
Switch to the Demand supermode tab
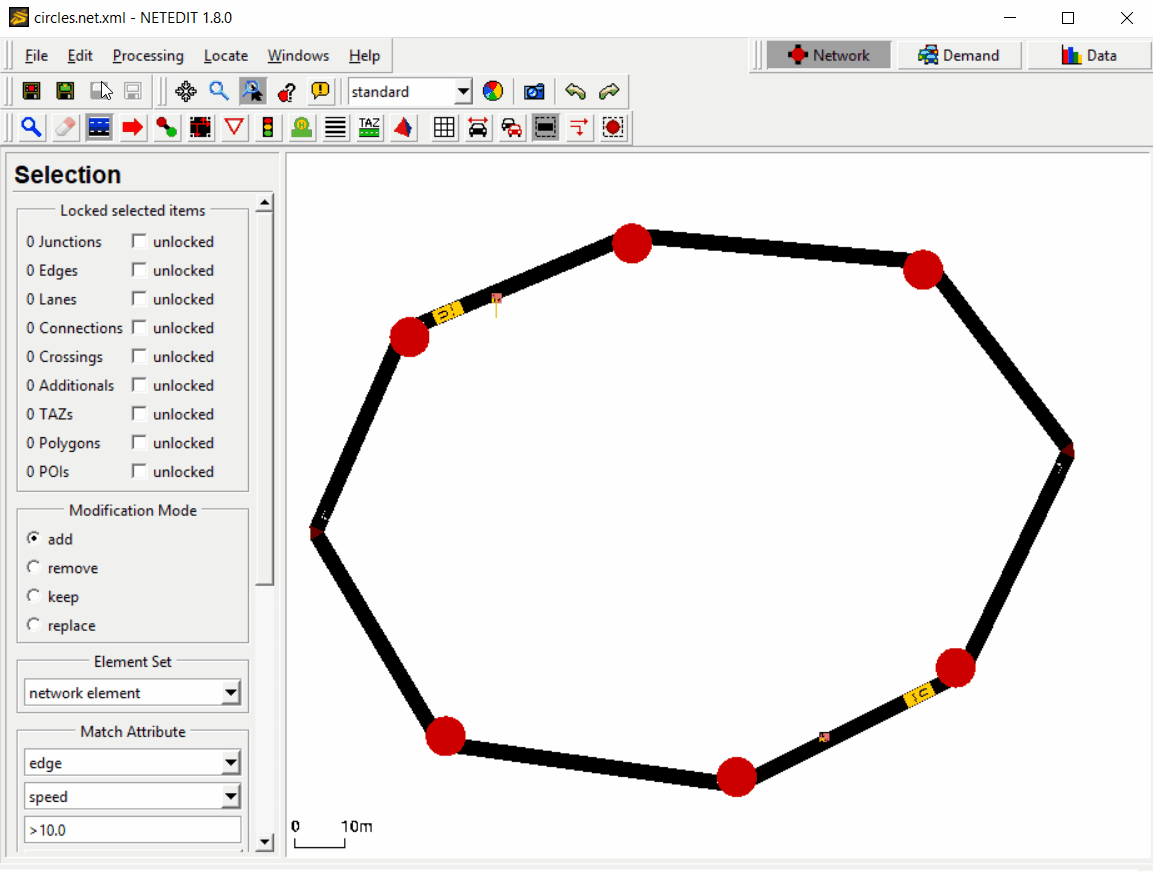tap(958, 55)
